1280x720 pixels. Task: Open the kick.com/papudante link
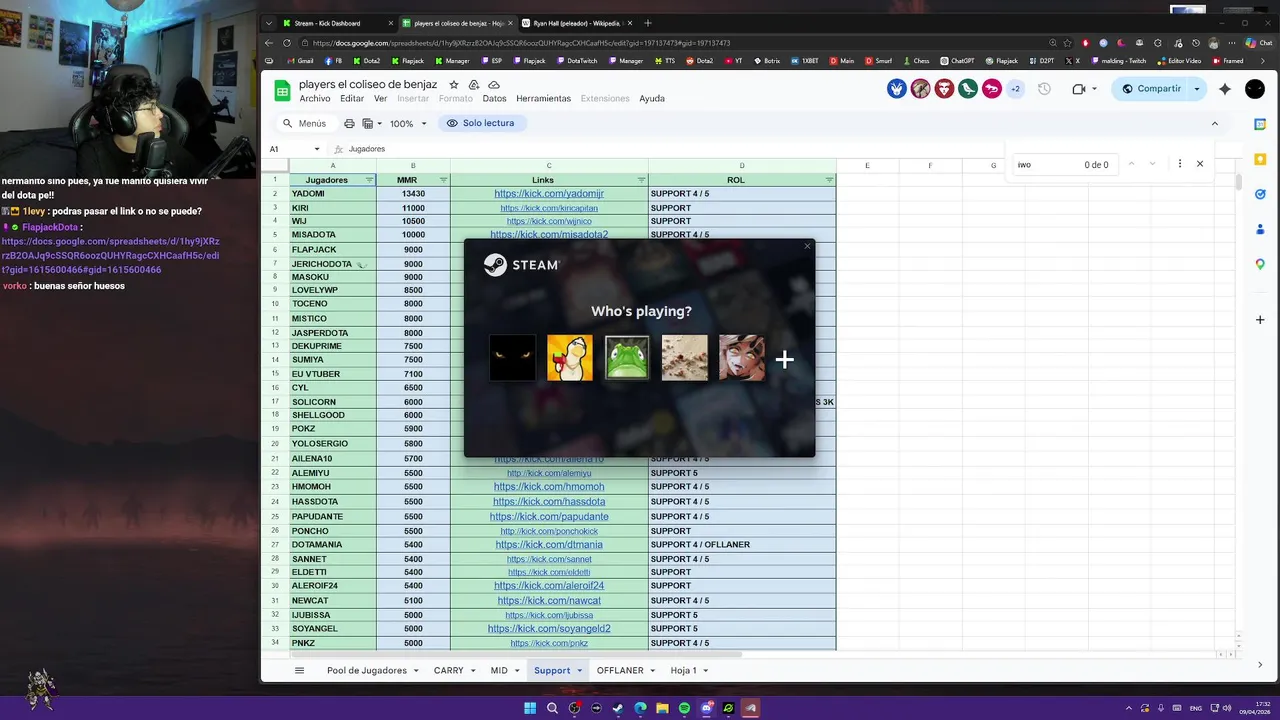point(549,517)
